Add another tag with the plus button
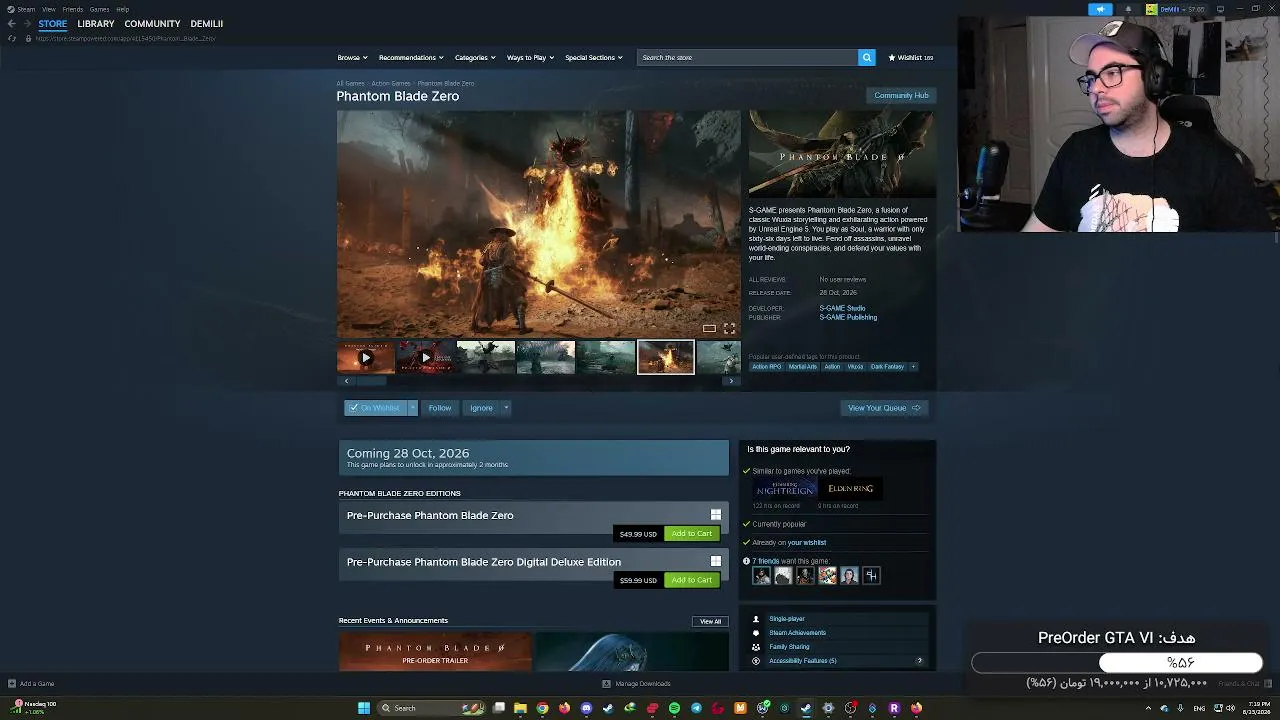 [x=913, y=367]
